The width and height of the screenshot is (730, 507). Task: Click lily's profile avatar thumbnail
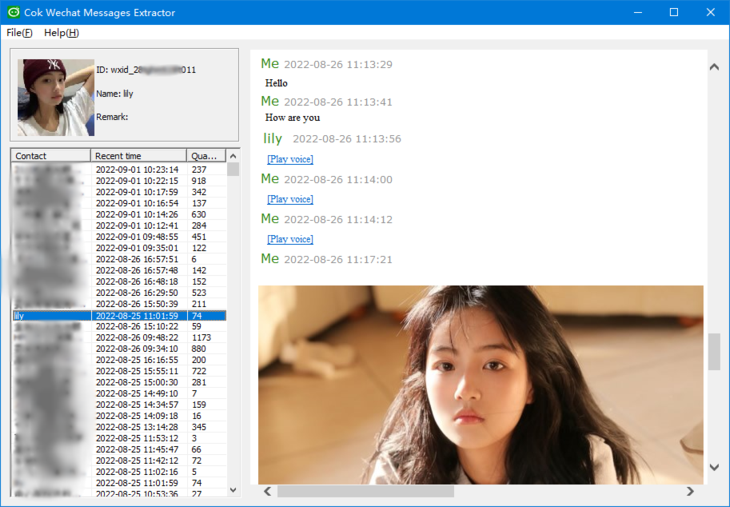[x=56, y=97]
